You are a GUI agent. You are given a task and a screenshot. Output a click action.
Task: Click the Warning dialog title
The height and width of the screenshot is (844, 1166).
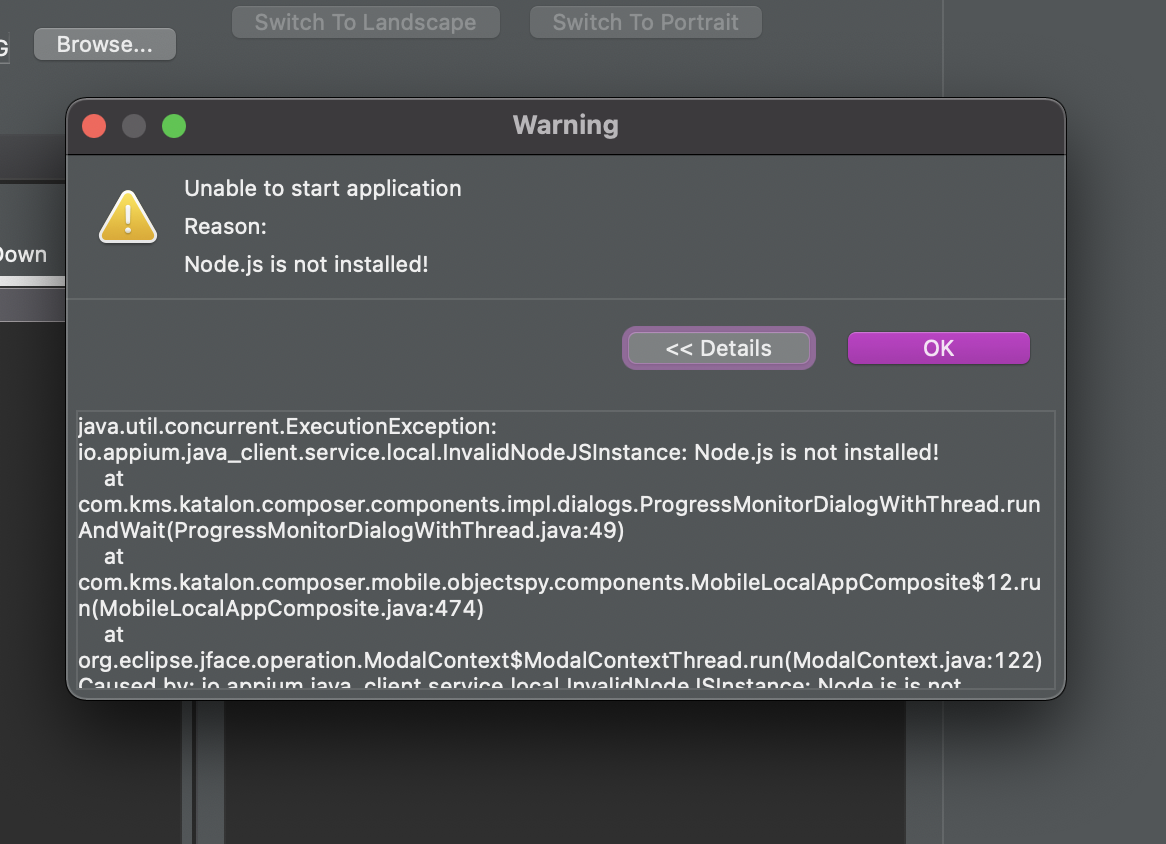pos(566,125)
